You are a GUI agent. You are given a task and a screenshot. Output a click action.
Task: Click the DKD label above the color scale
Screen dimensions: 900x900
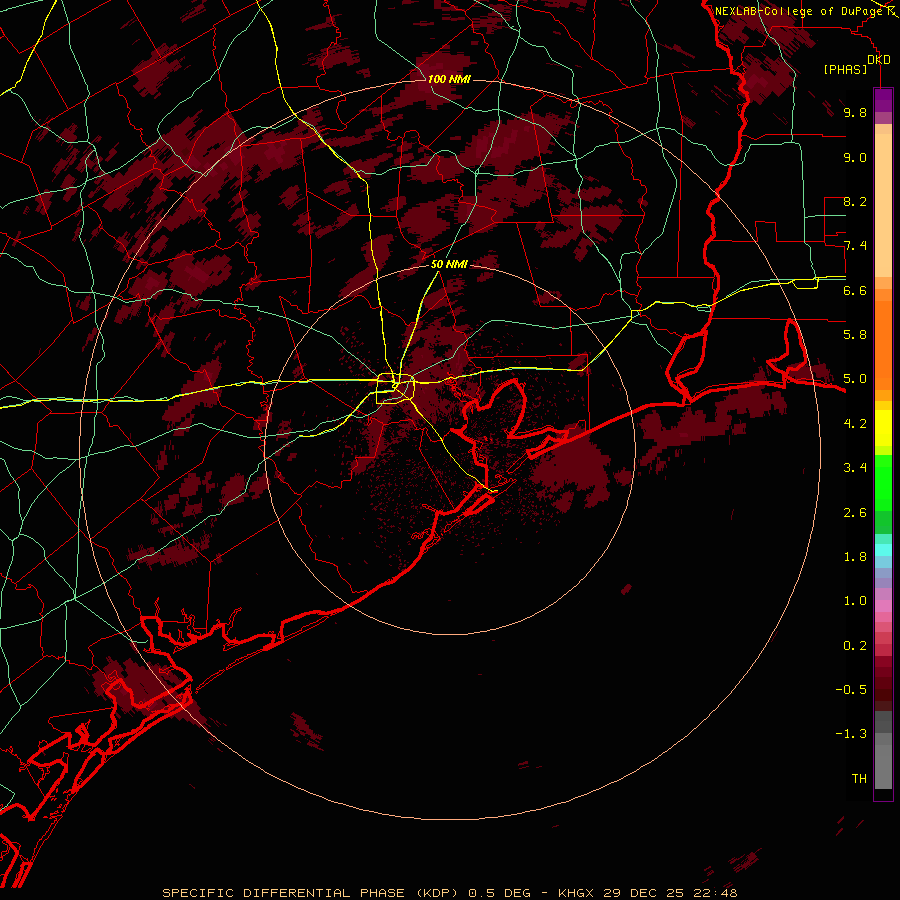(879, 60)
